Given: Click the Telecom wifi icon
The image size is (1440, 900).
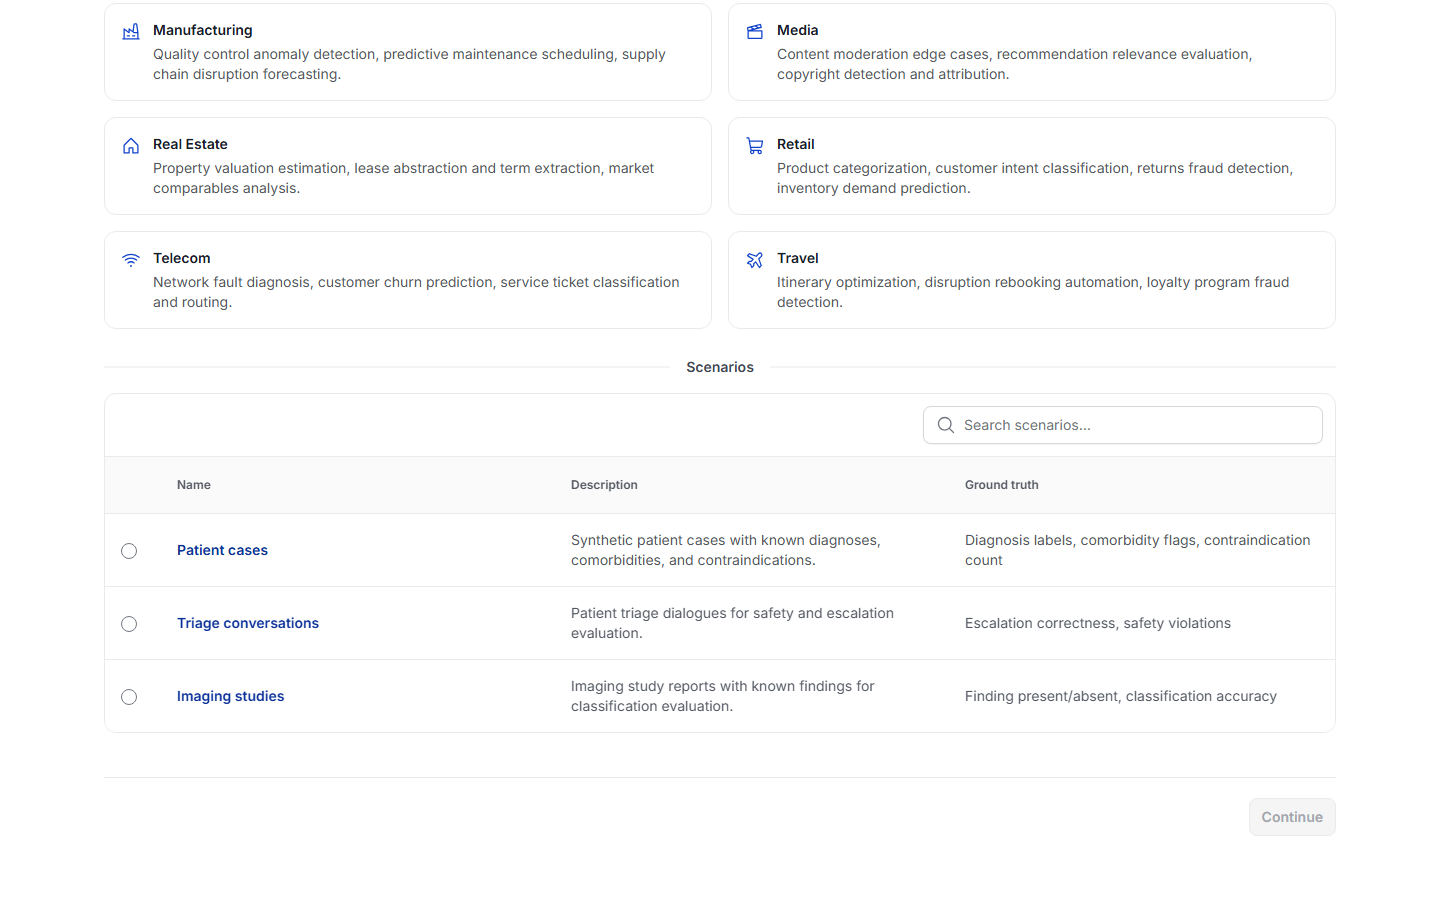Looking at the screenshot, I should click(131, 260).
